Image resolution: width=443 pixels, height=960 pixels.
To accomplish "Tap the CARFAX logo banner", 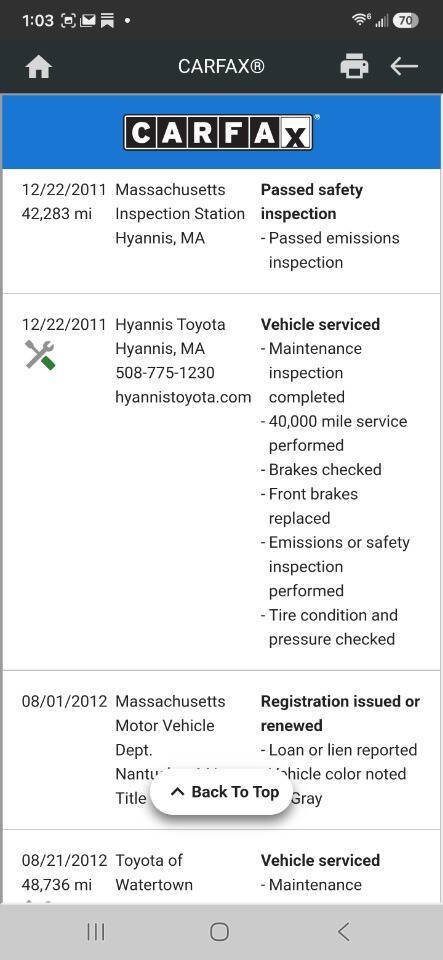I will coord(221,132).
